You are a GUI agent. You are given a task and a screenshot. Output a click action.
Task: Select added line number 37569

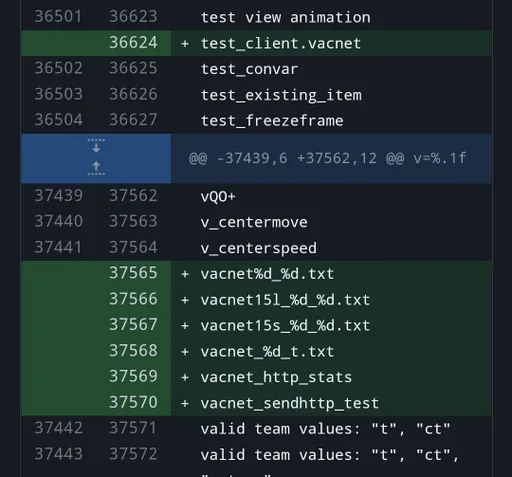click(x=133, y=376)
